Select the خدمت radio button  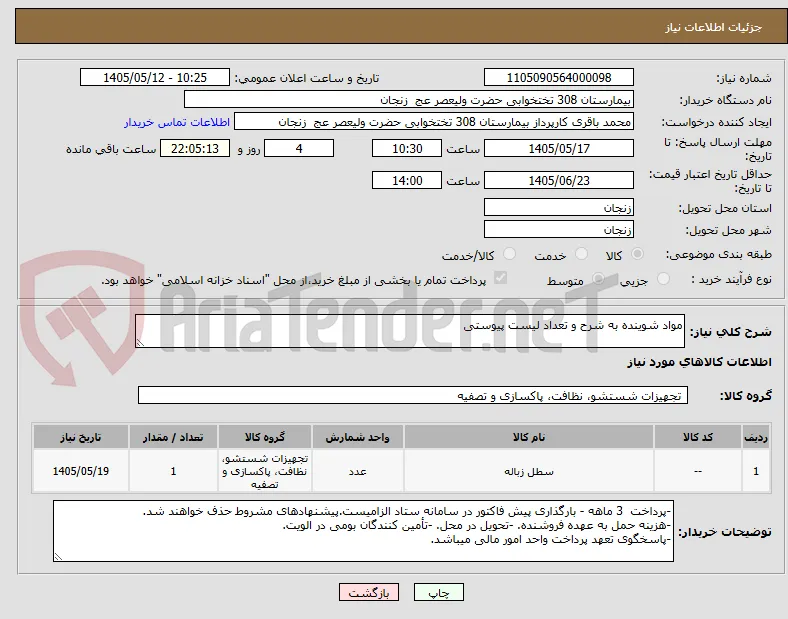pyautogui.click(x=581, y=254)
